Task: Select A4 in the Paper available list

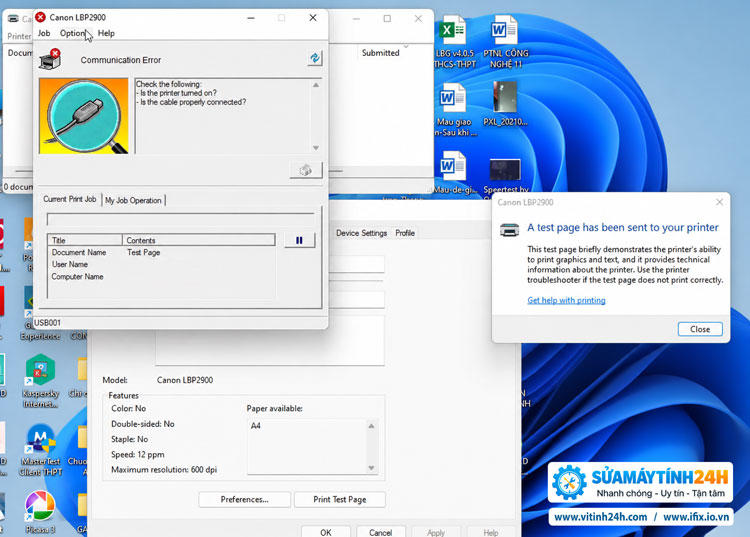Action: coord(256,426)
